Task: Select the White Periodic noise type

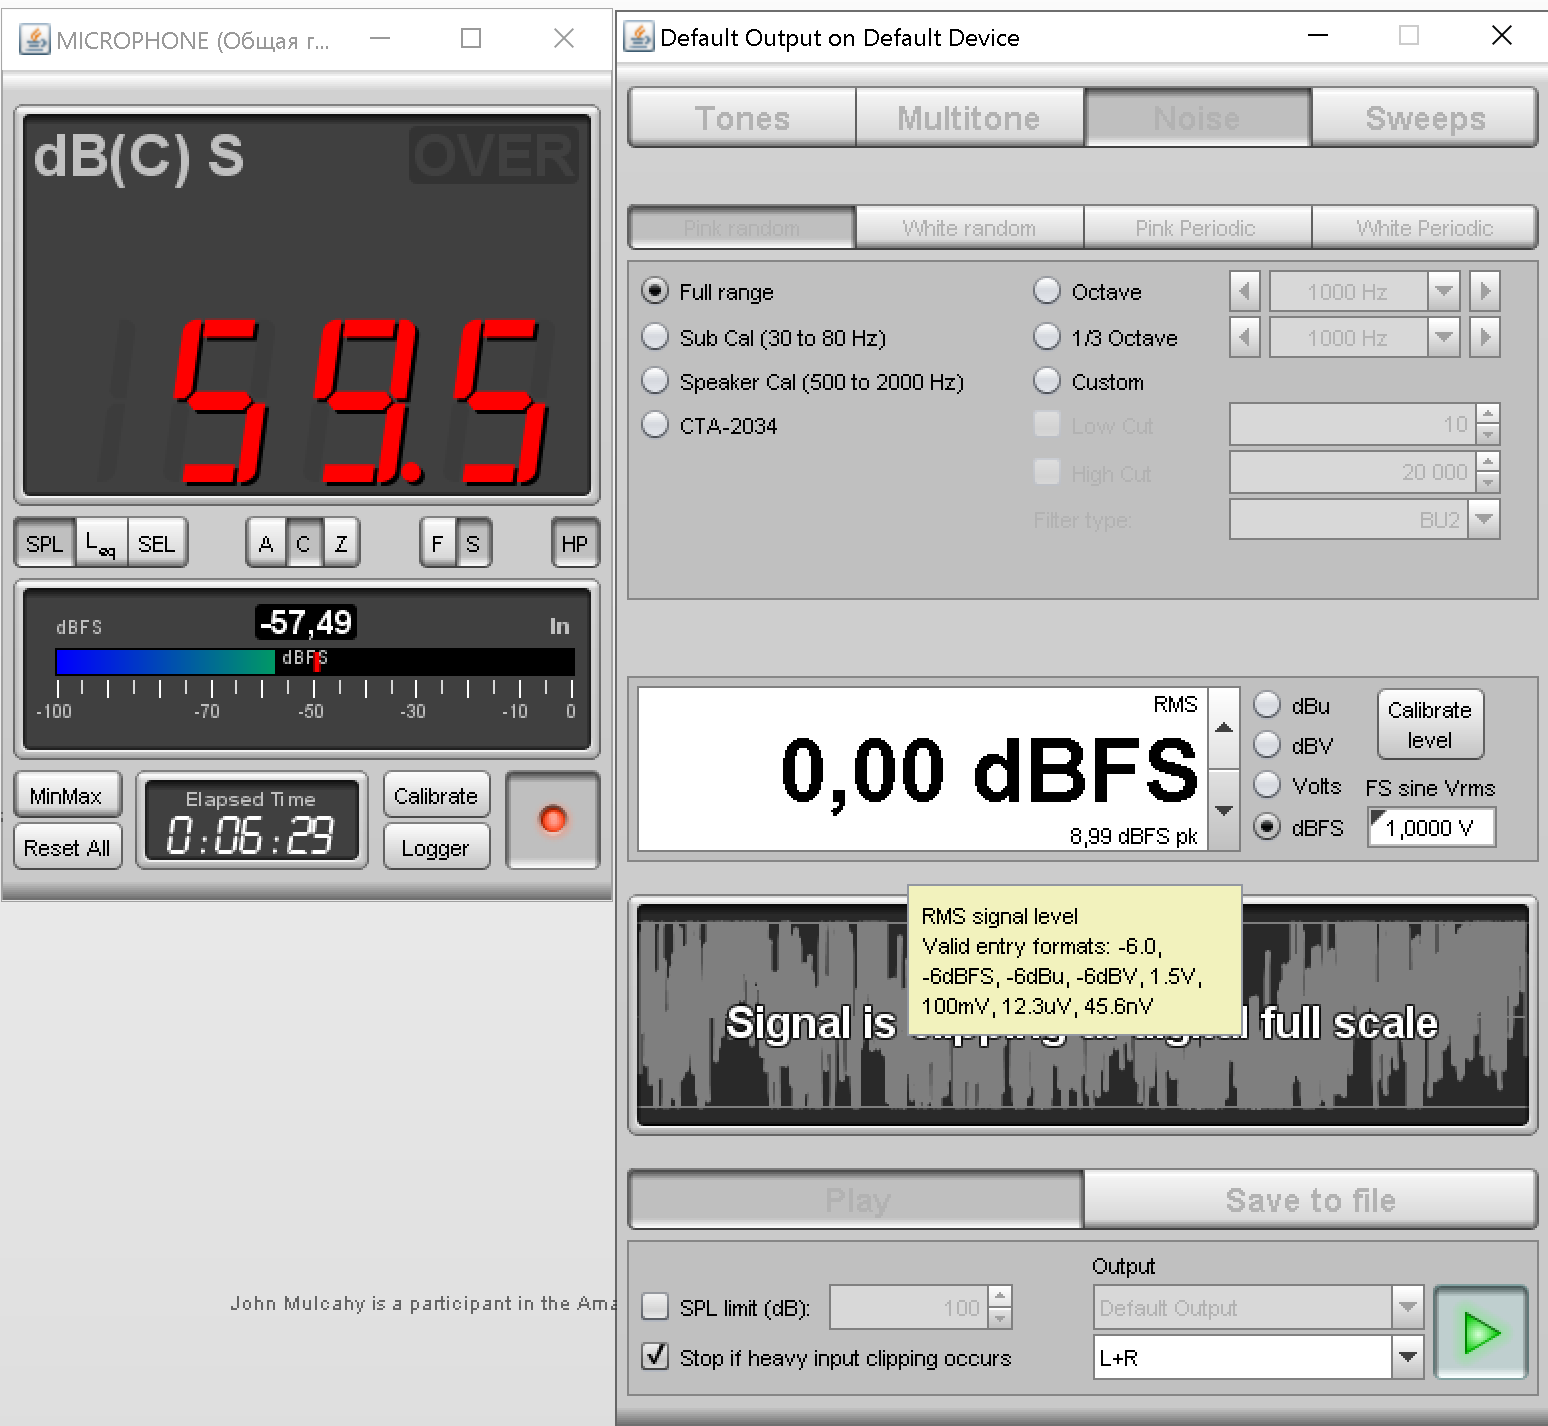Action: pos(1425,228)
